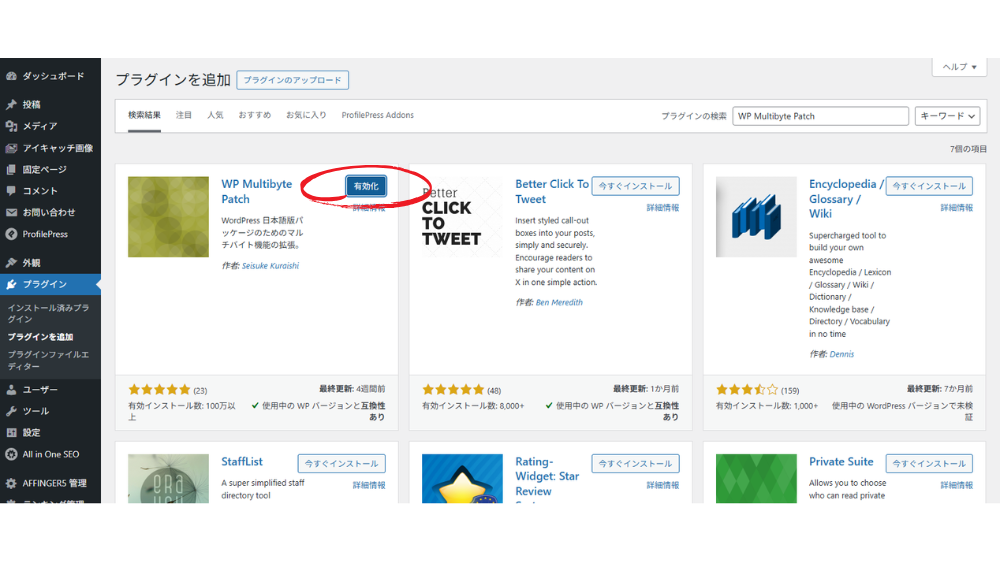Switch to the 検索結果 tab
This screenshot has height=562, width=1000.
coord(144,115)
